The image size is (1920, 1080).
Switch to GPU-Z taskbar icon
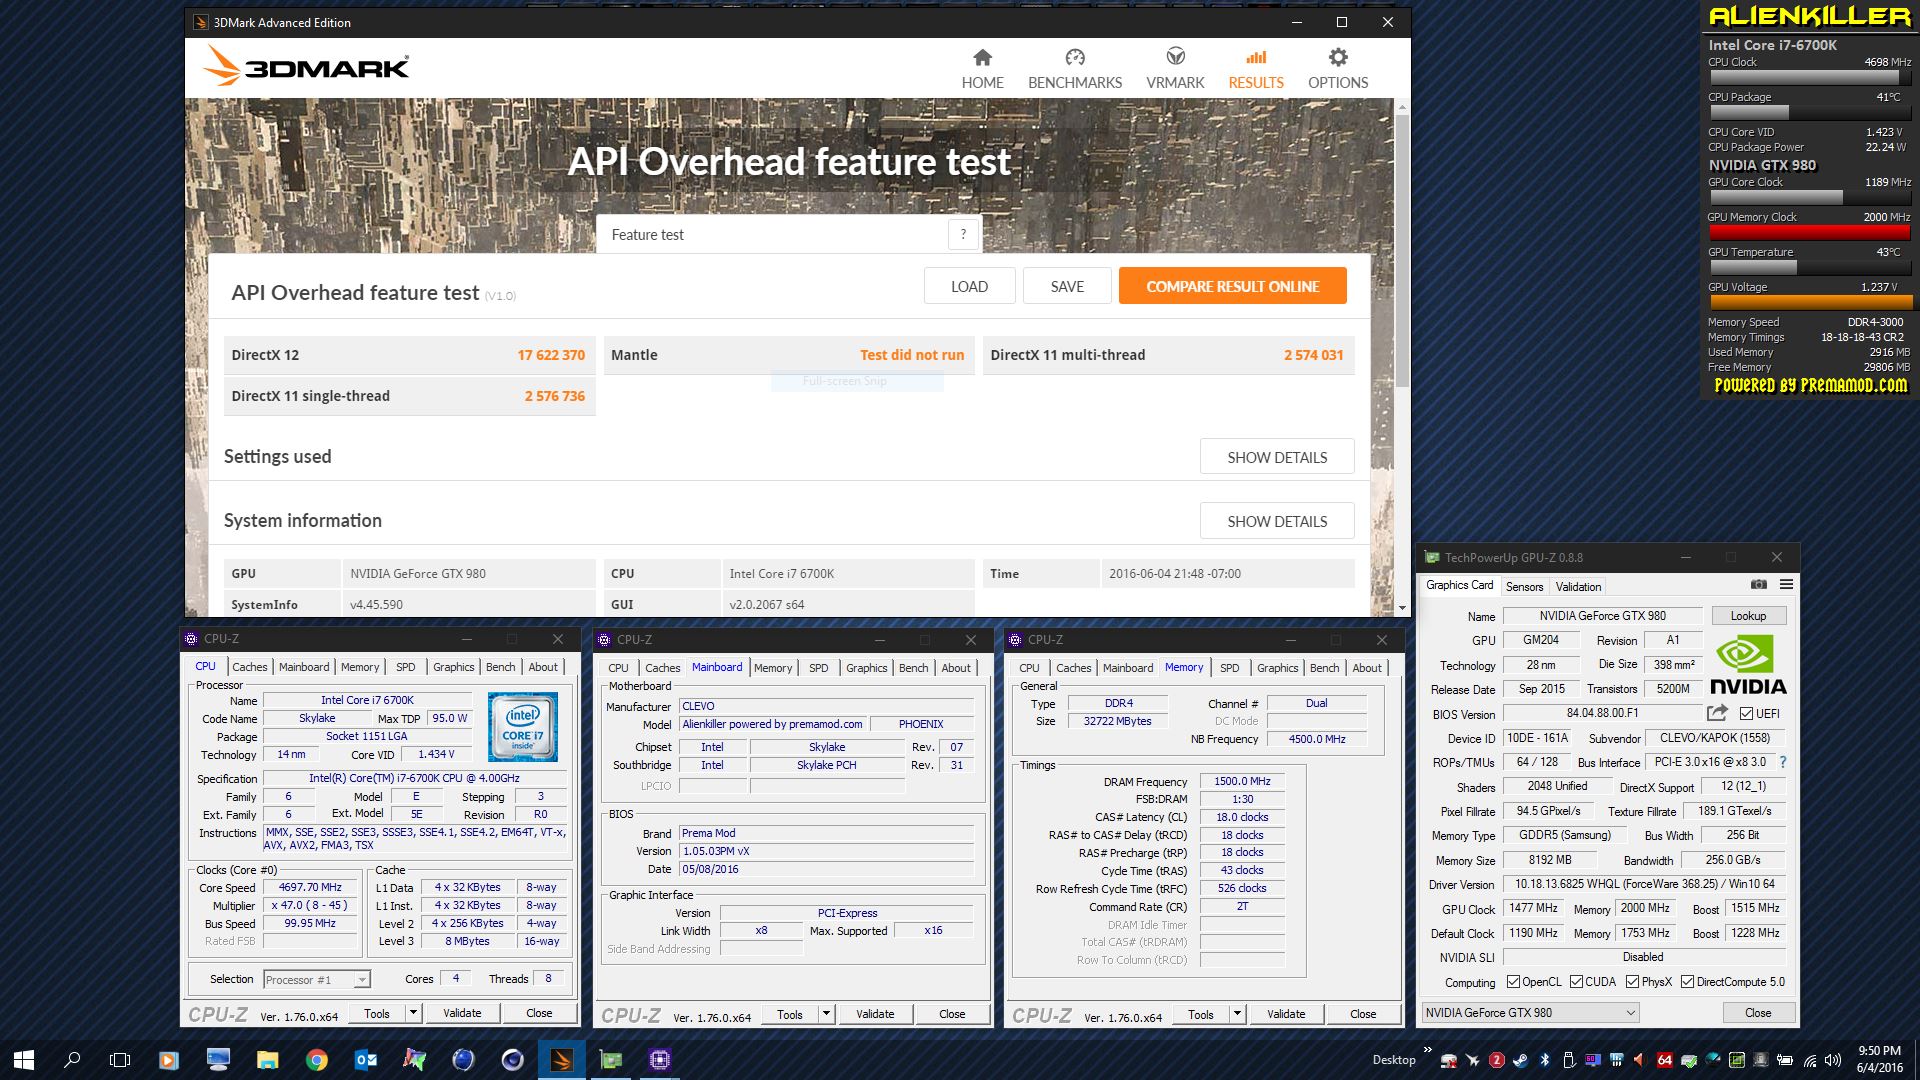coord(611,1060)
